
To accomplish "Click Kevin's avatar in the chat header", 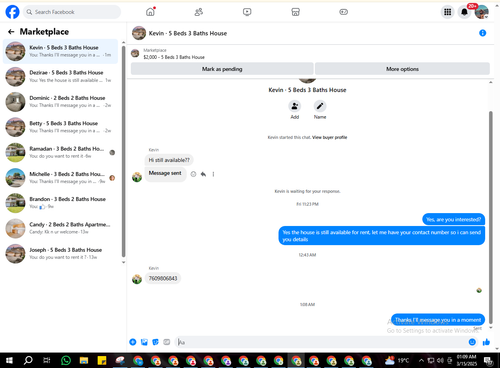I will pos(139,33).
